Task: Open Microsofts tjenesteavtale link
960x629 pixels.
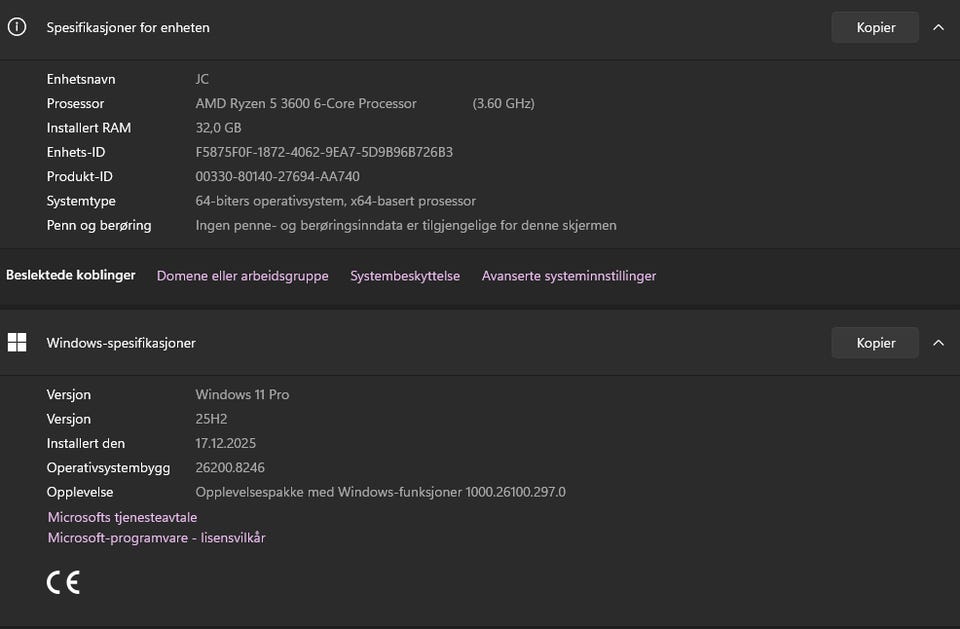Action: (x=122, y=517)
